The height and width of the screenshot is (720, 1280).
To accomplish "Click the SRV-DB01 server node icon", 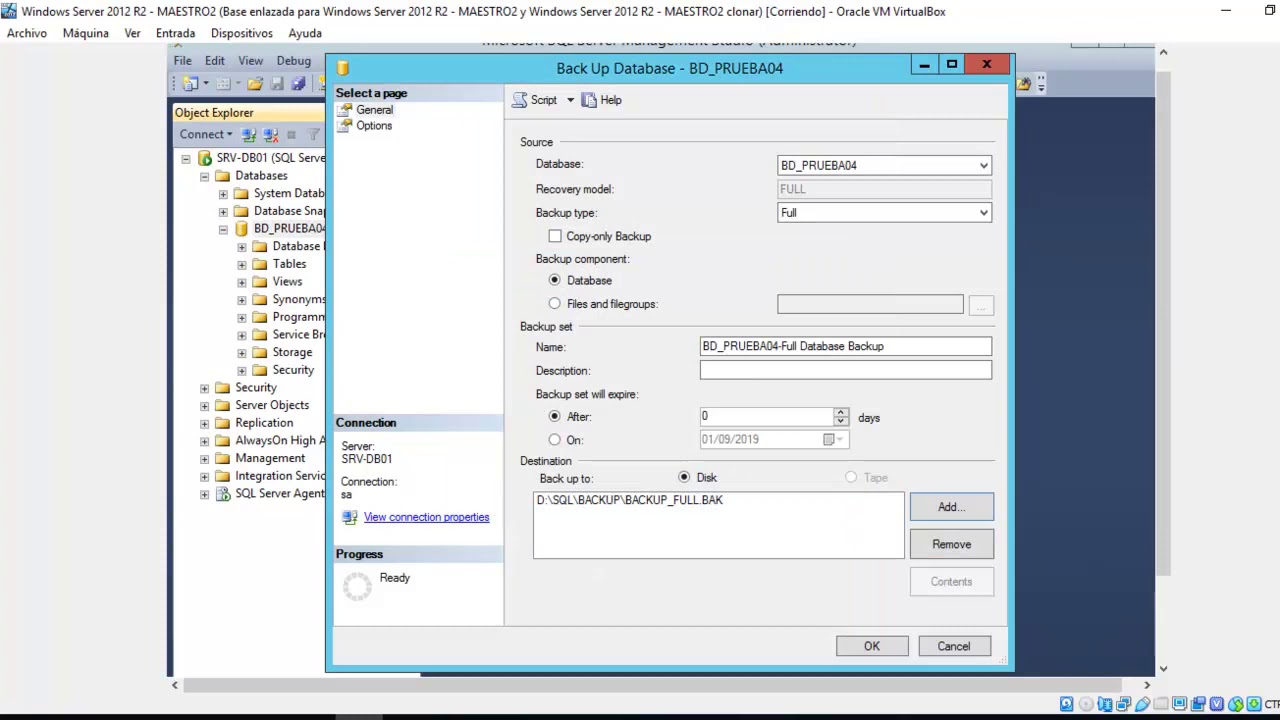I will tap(205, 158).
